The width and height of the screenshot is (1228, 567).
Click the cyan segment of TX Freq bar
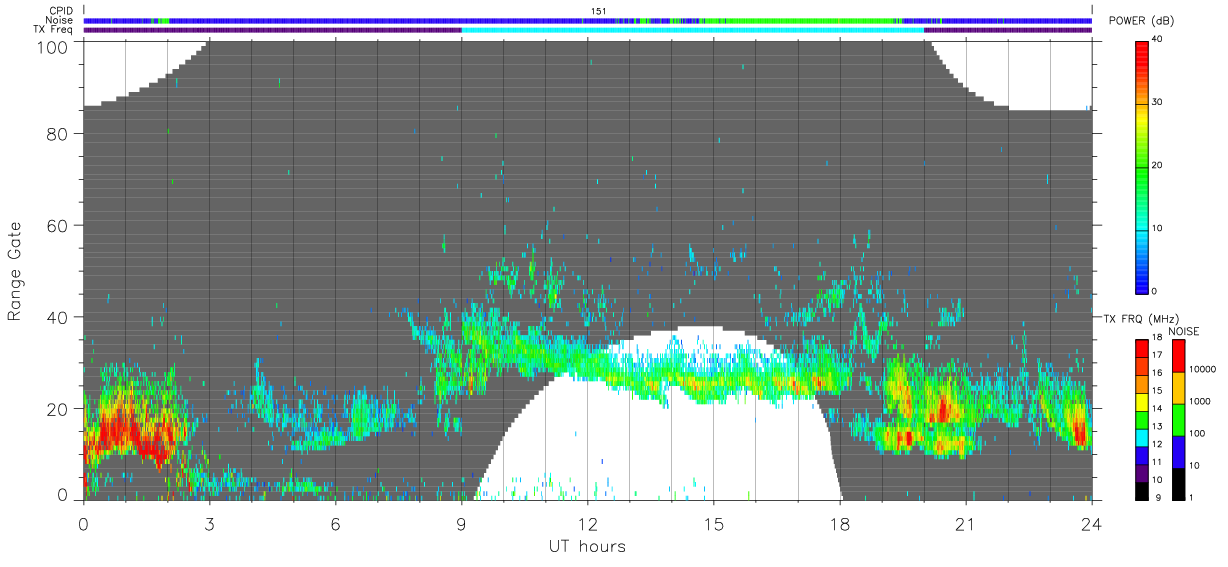point(692,30)
